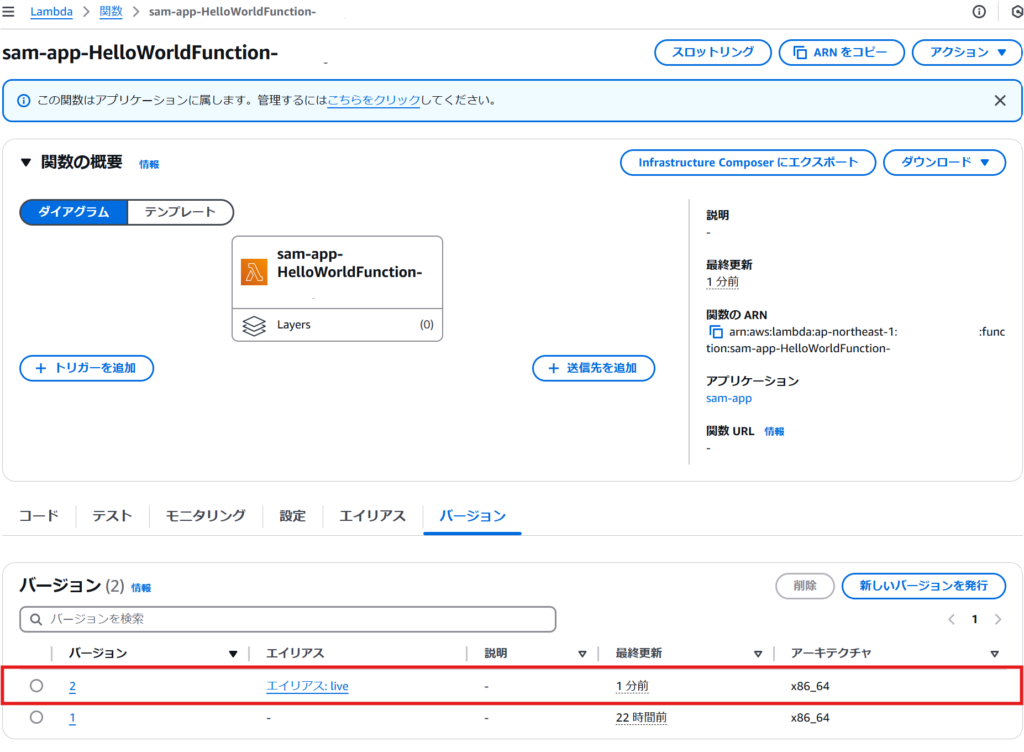
Task: Focus the バージョンを検索 search field
Action: [288, 619]
